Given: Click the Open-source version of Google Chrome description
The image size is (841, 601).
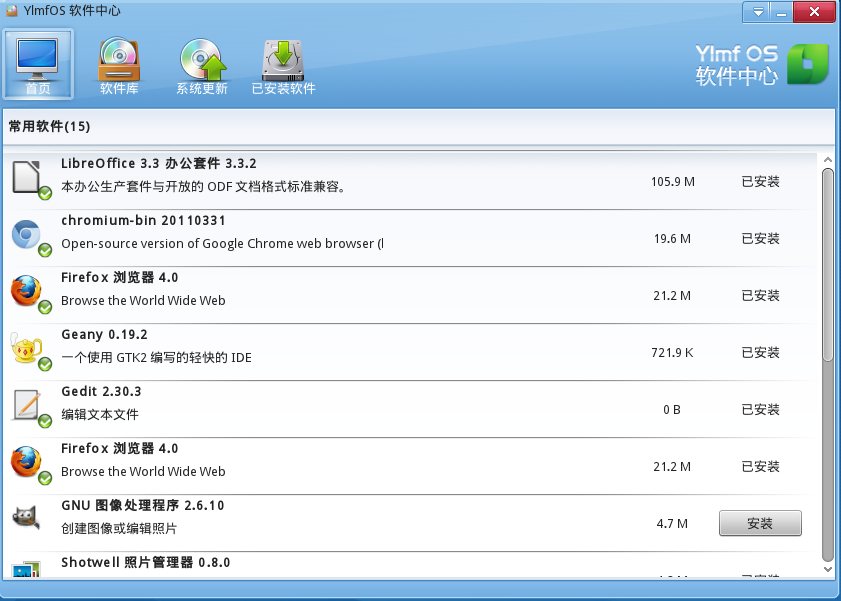Looking at the screenshot, I should (x=223, y=243).
